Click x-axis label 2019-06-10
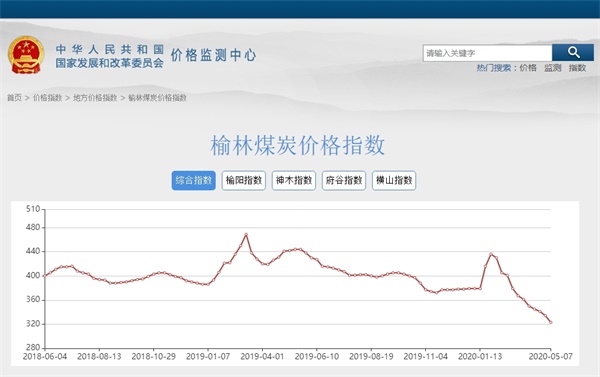This screenshot has width=600, height=377. tap(317, 357)
